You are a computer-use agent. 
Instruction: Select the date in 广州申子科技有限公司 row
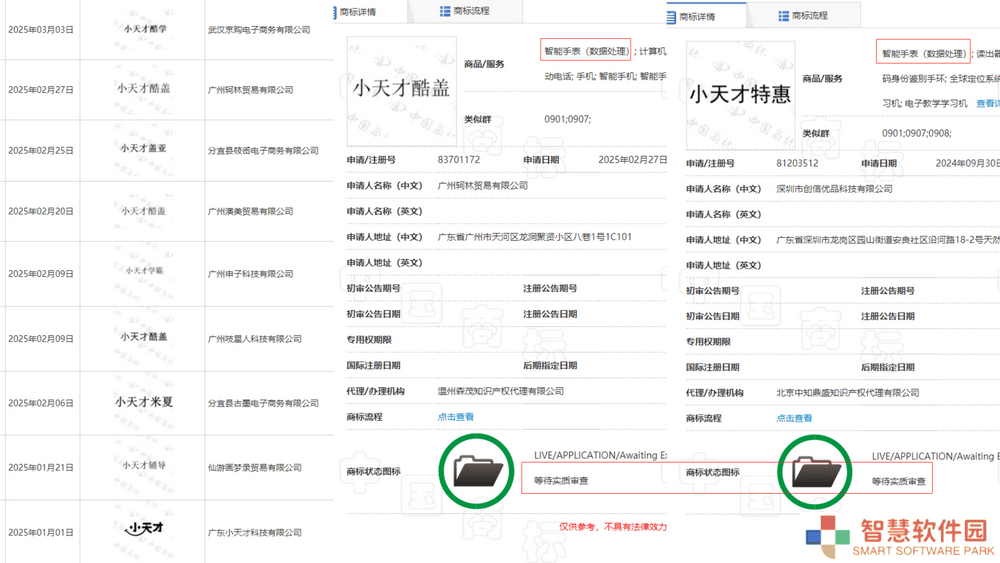tap(41, 274)
